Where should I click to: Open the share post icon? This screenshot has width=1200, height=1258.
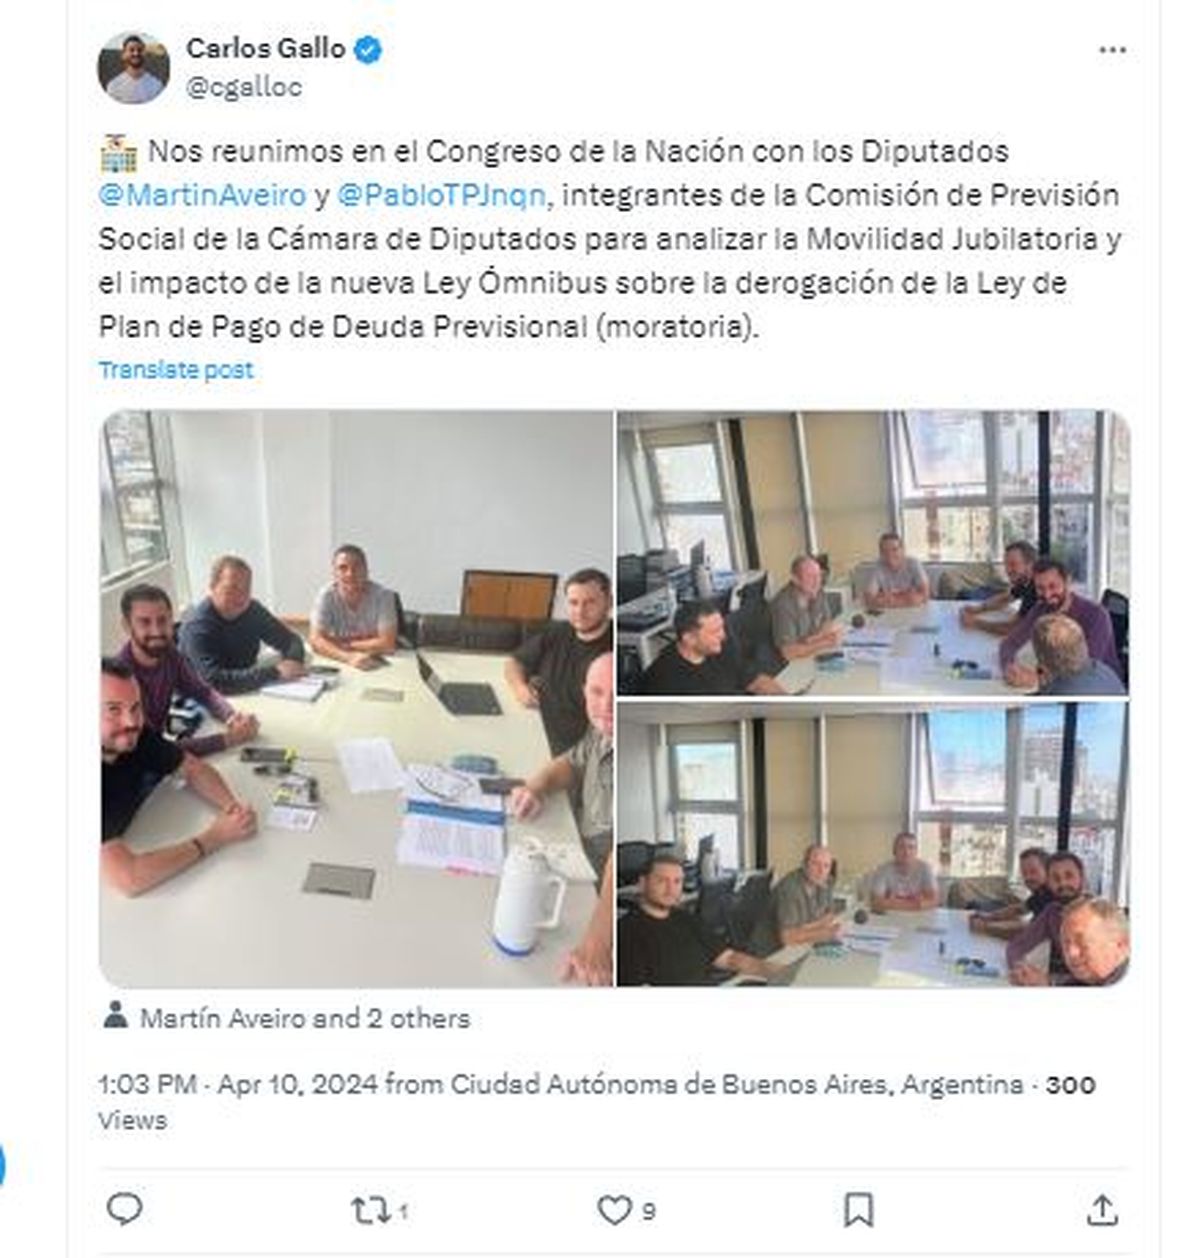pos(1103,1209)
